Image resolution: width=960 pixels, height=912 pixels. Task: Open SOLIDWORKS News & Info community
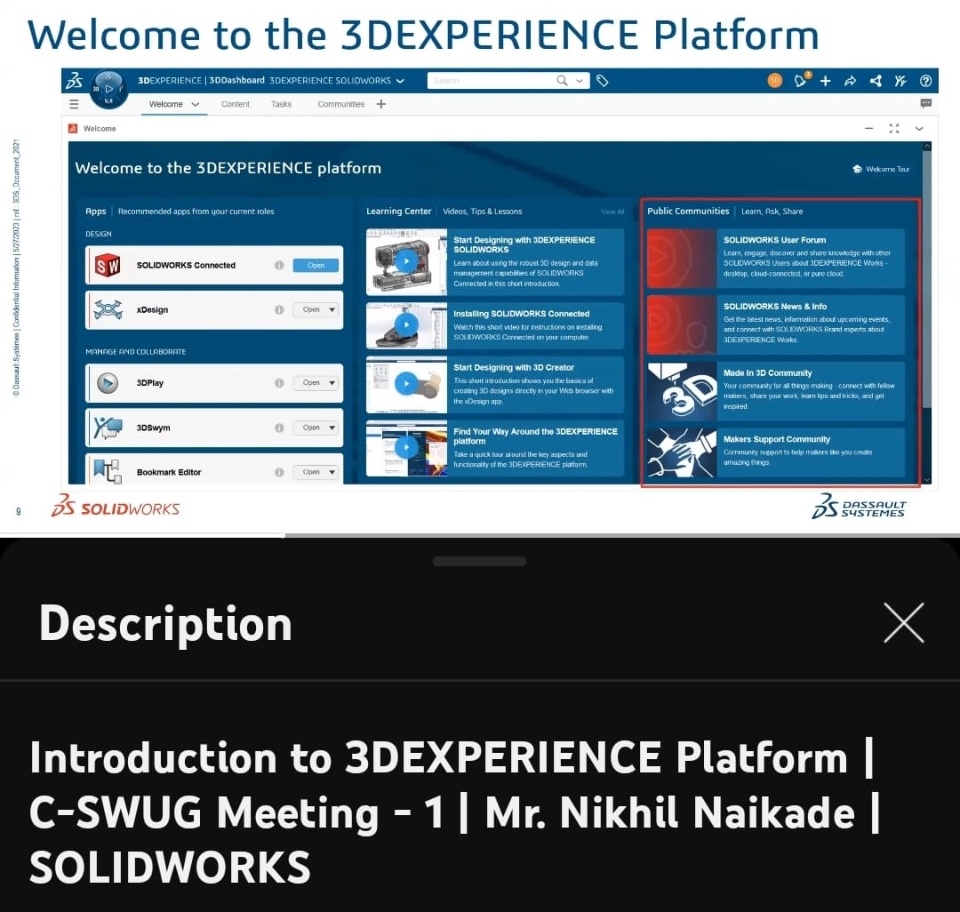click(x=776, y=324)
